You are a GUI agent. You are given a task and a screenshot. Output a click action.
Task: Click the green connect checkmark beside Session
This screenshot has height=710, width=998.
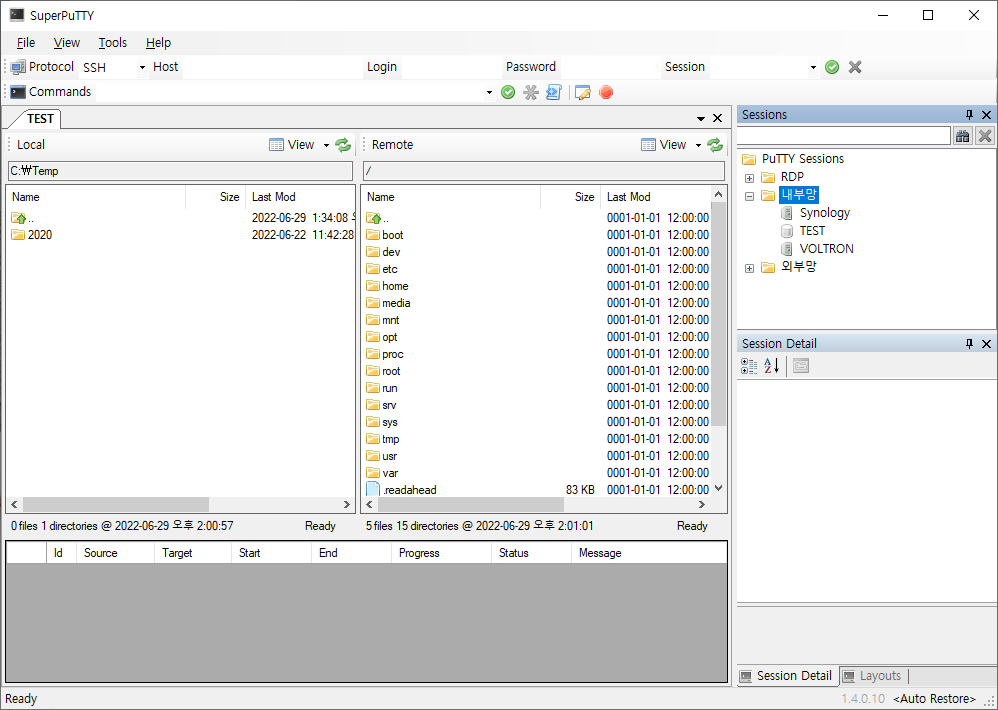pyautogui.click(x=832, y=67)
